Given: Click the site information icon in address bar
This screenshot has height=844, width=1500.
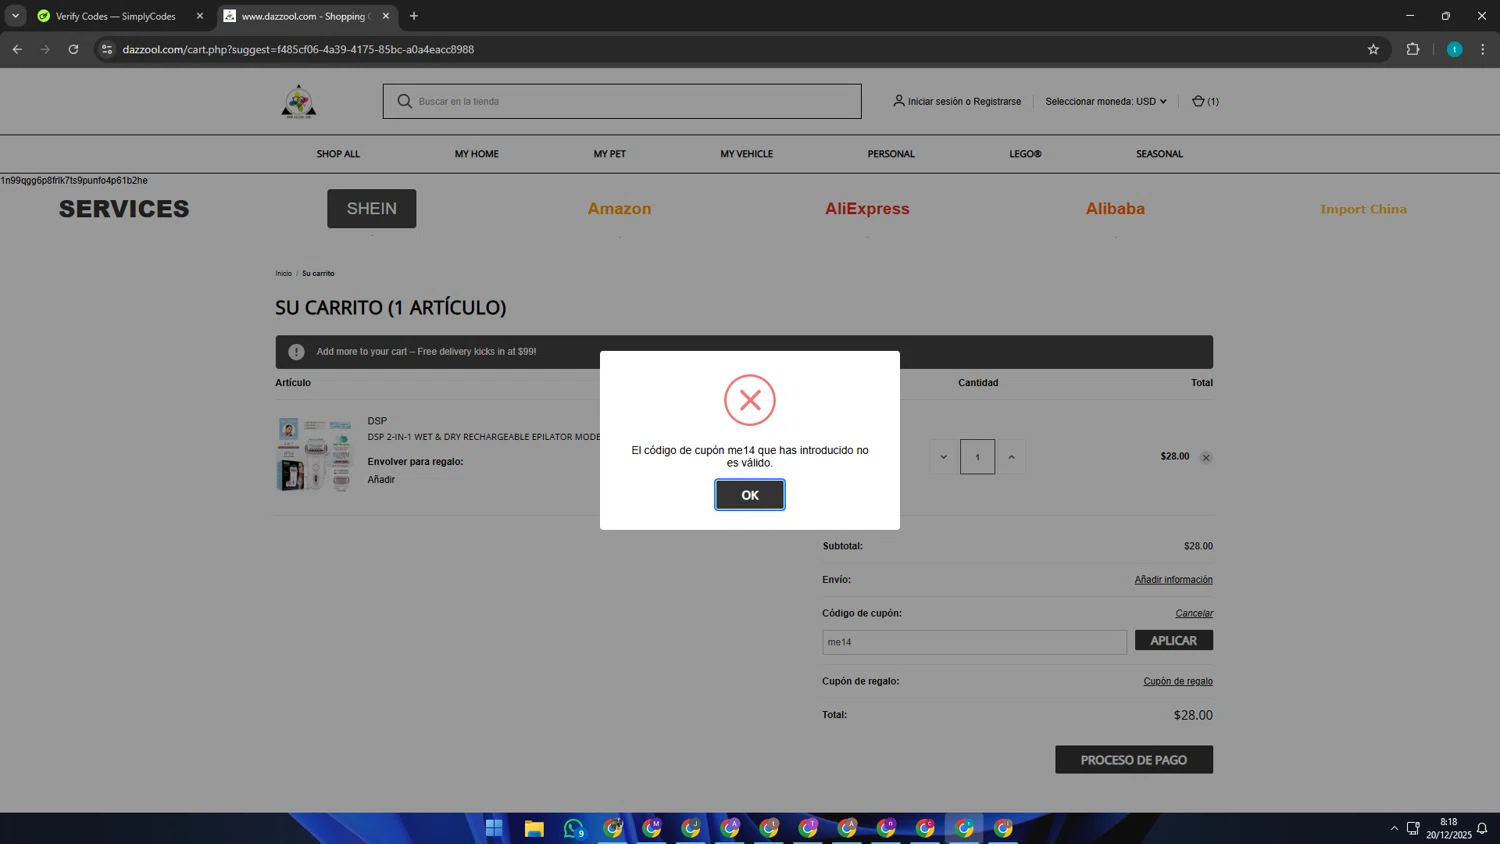Looking at the screenshot, I should pos(107,49).
